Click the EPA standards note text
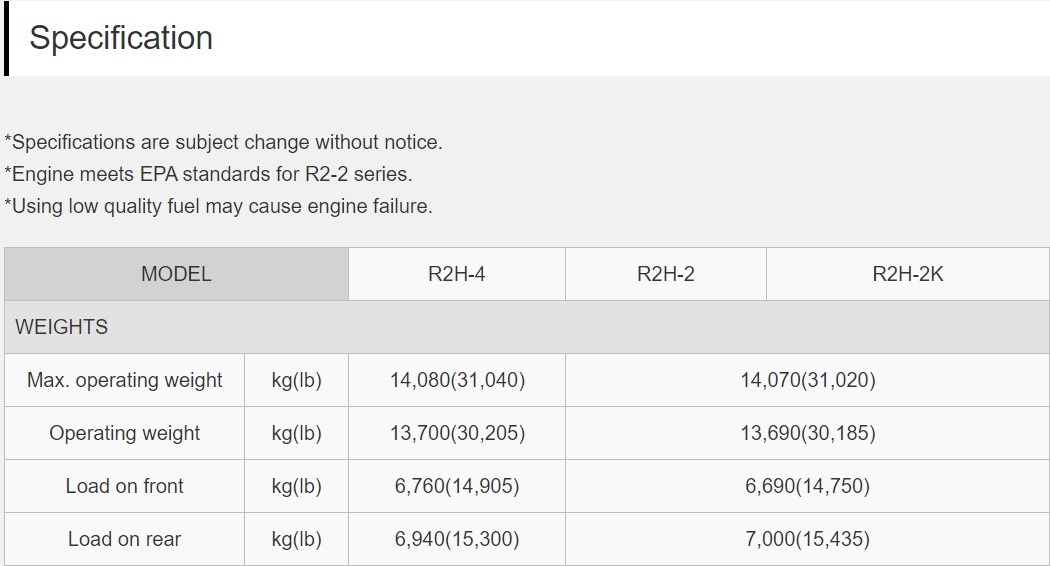This screenshot has width=1050, height=566. coord(208,174)
